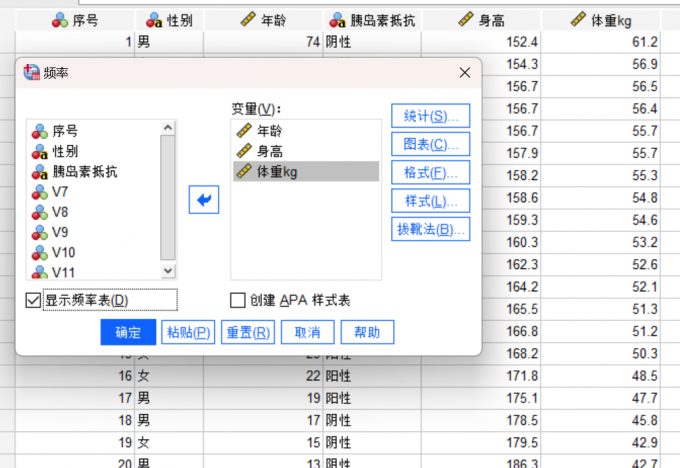
Task: Click the 帮助 button
Action: [367, 332]
